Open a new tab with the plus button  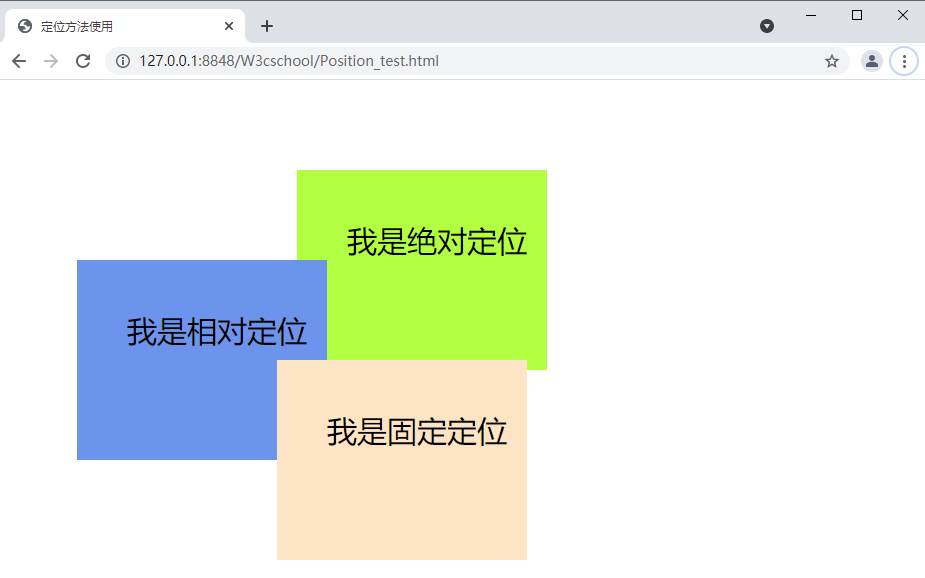(x=267, y=26)
